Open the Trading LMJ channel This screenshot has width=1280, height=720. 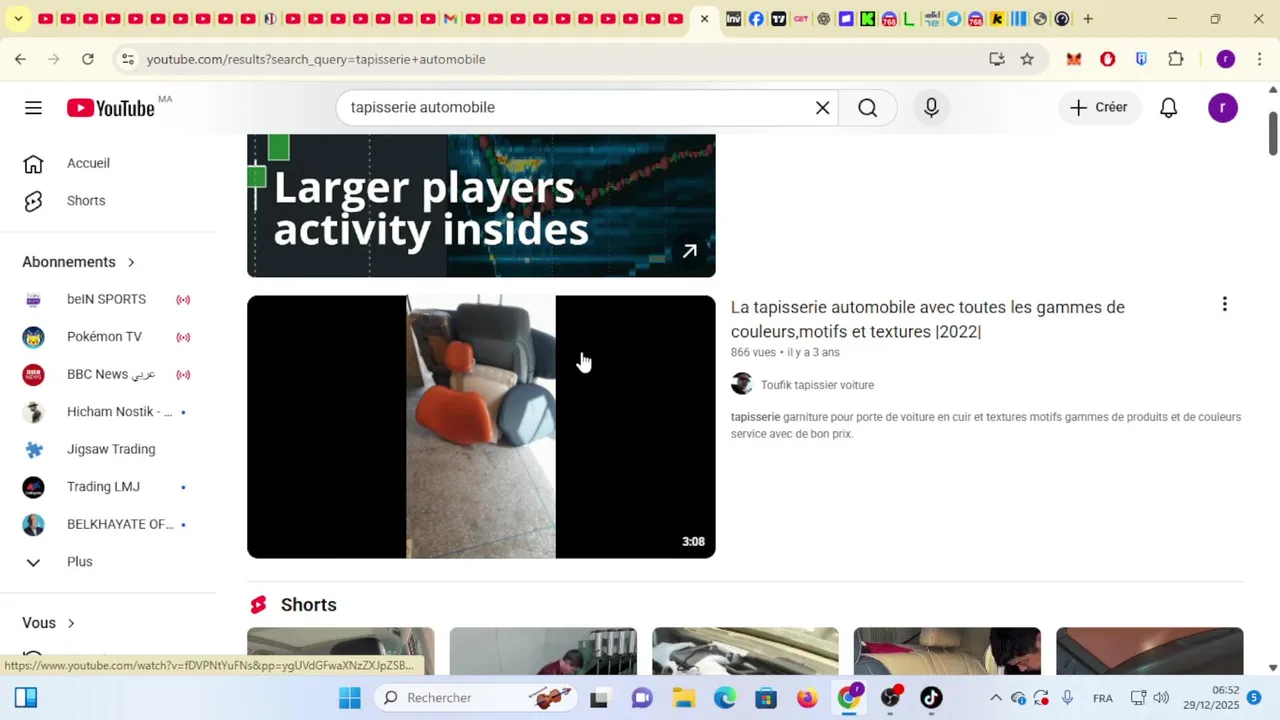[x=108, y=487]
